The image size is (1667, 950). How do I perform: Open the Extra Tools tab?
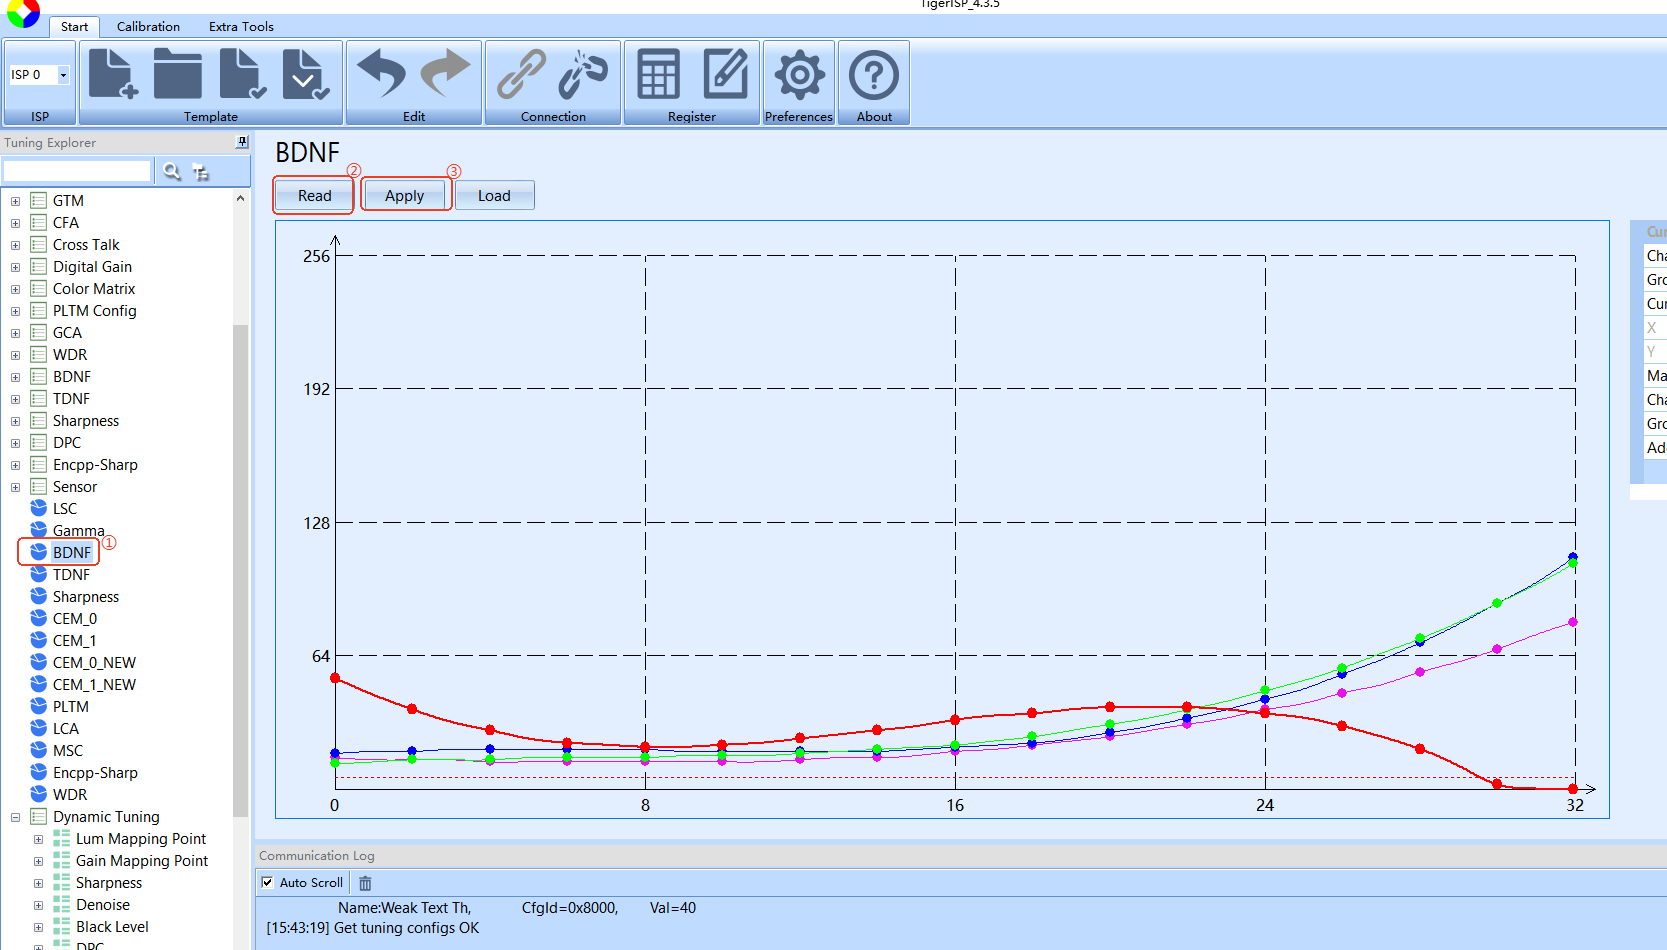tap(241, 27)
